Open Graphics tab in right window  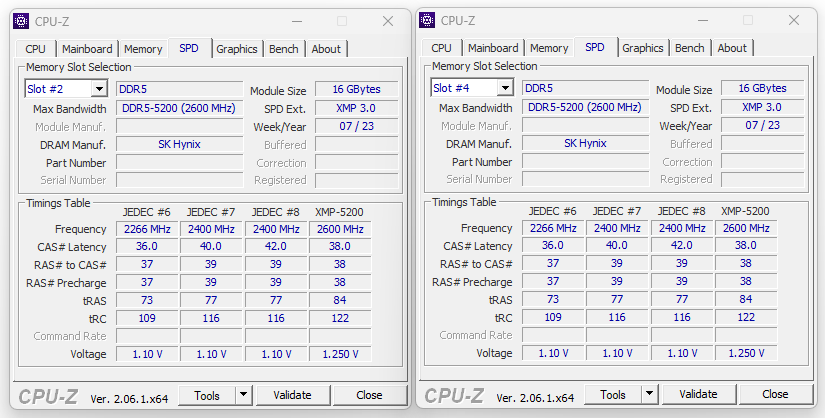point(643,48)
